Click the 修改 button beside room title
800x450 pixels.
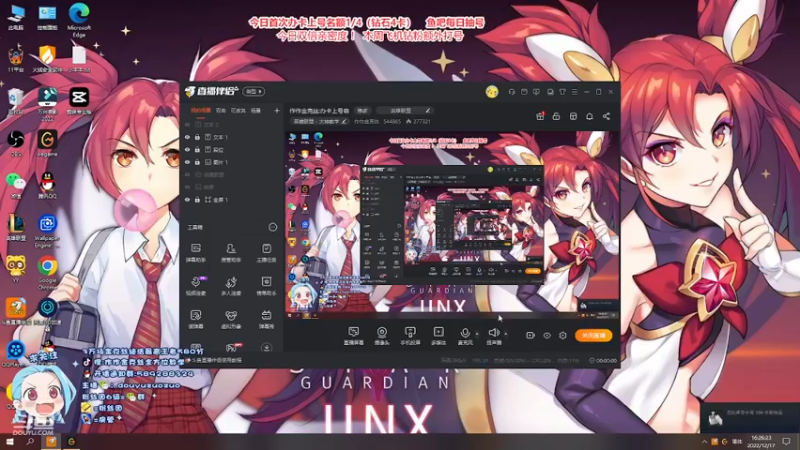click(x=362, y=111)
